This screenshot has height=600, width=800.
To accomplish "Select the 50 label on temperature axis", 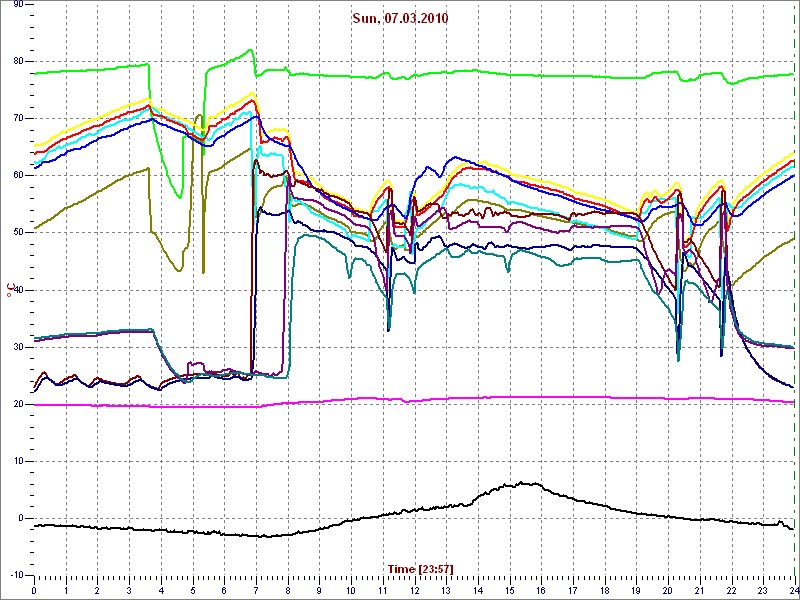I will click(18, 233).
